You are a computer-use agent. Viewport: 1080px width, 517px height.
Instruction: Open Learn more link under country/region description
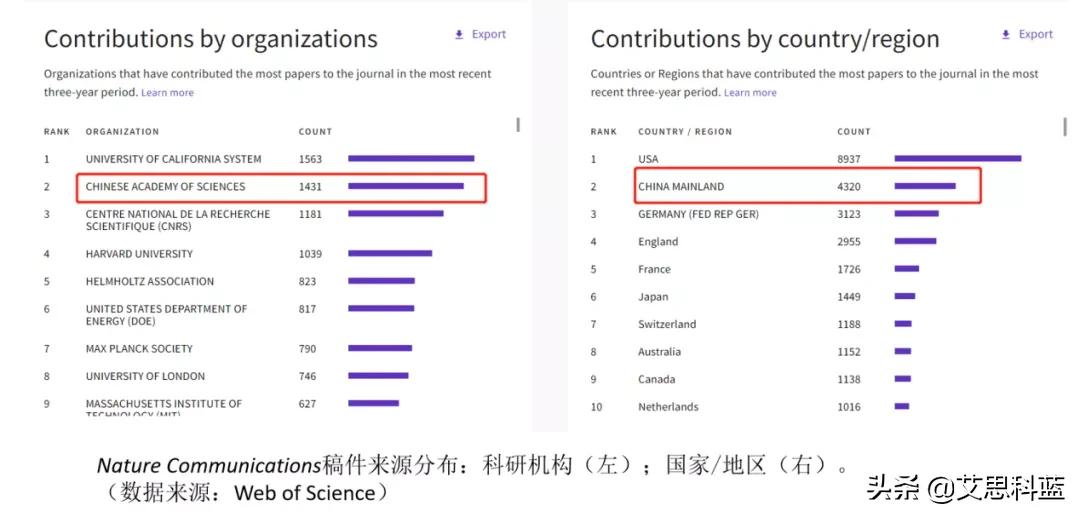(750, 92)
